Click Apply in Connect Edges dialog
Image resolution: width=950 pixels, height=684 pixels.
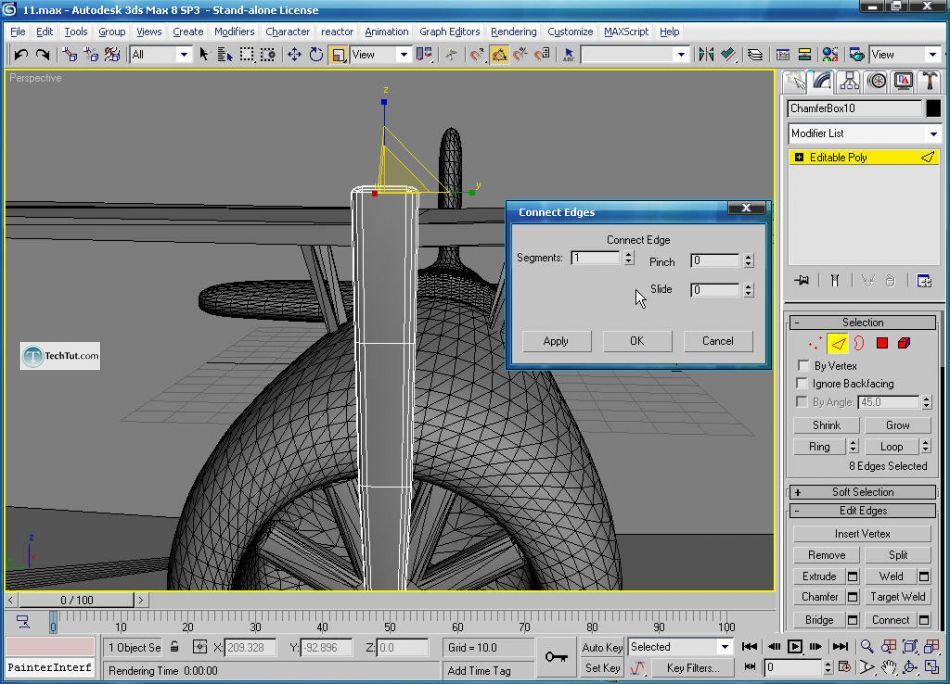point(556,341)
